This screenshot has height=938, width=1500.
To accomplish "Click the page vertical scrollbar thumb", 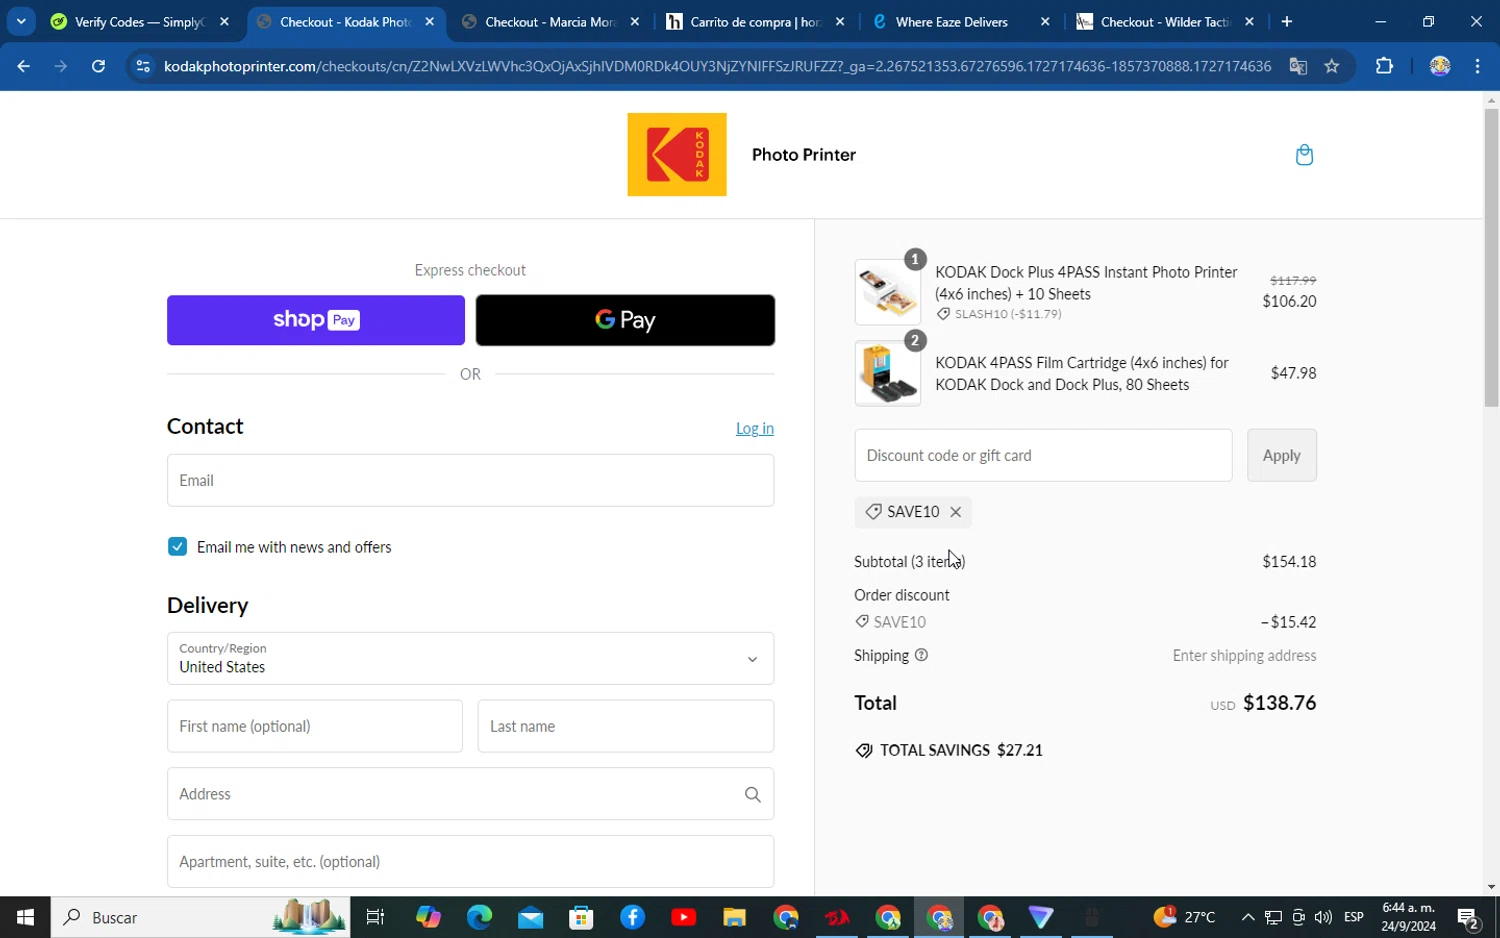I will pos(1491,257).
